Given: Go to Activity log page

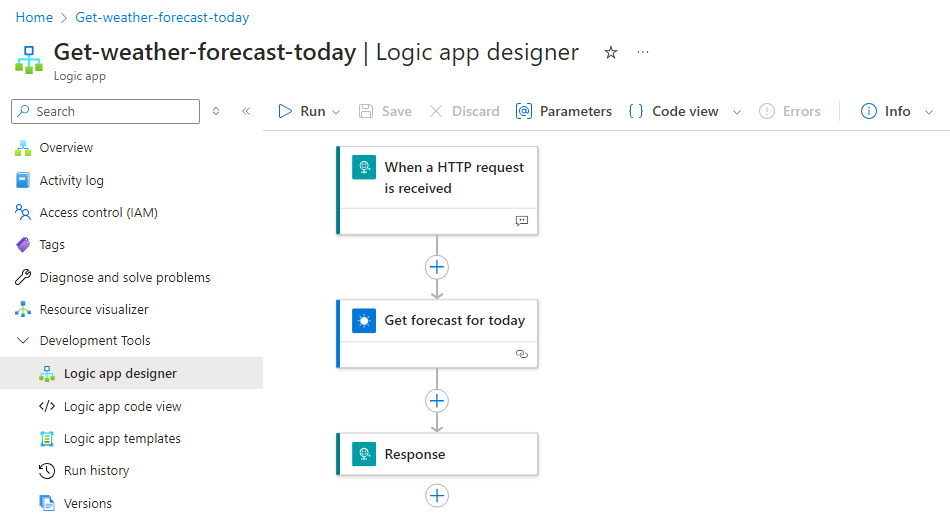Looking at the screenshot, I should [71, 181].
